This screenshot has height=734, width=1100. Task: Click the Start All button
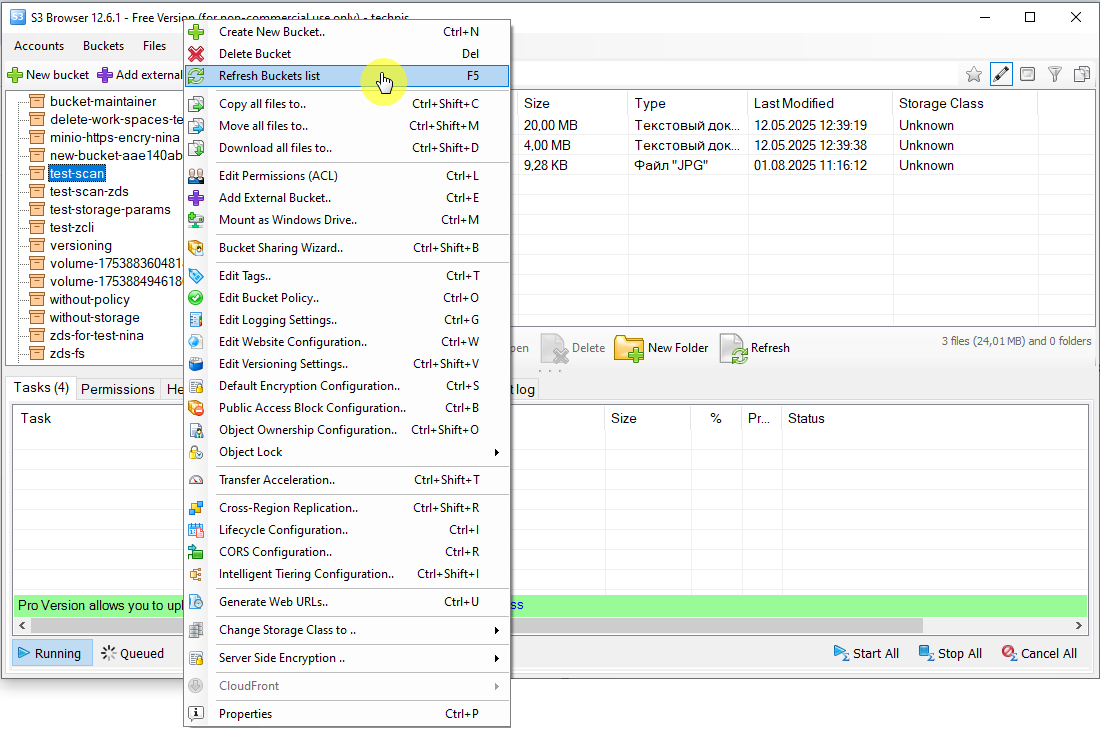click(x=866, y=653)
